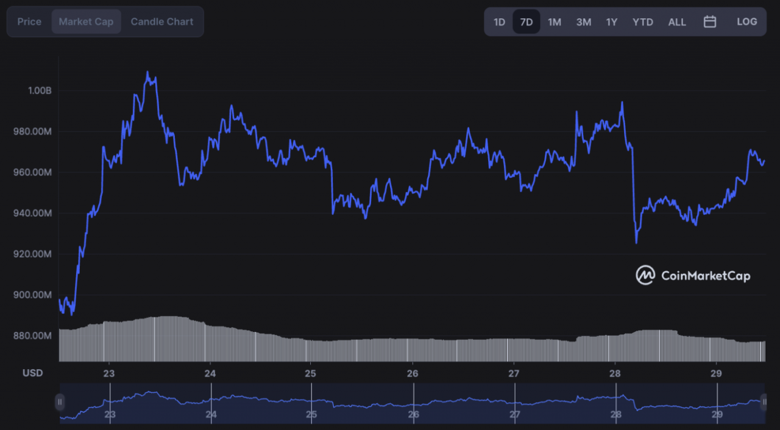
Task: Choose the 1M time range
Action: [x=554, y=21]
